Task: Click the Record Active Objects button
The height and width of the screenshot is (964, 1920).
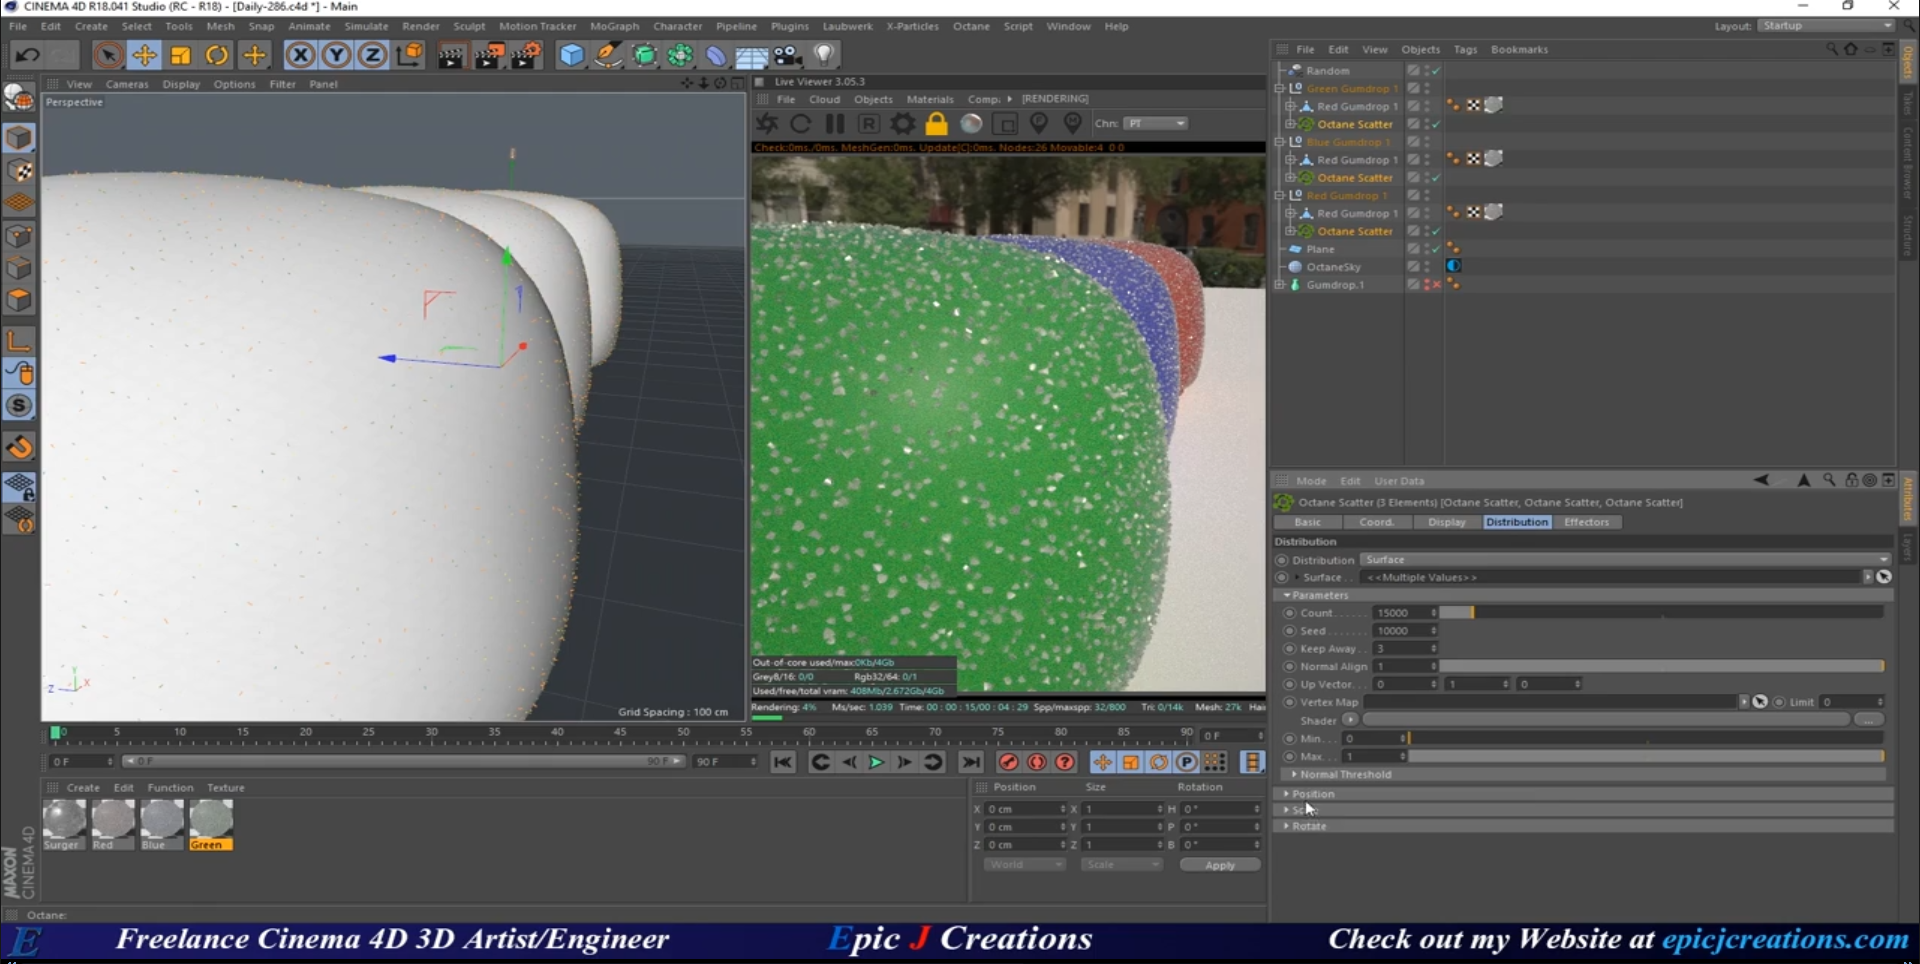Action: (1008, 762)
